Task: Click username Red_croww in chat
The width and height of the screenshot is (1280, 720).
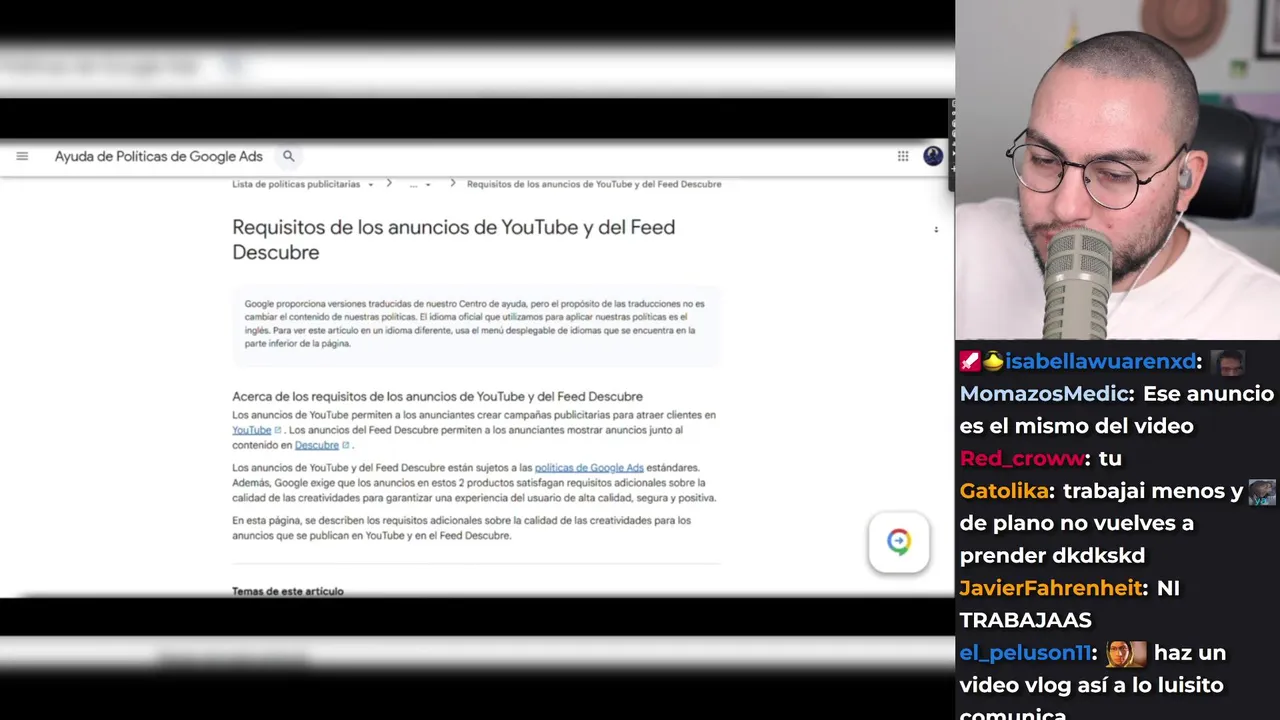Action: (1022, 458)
